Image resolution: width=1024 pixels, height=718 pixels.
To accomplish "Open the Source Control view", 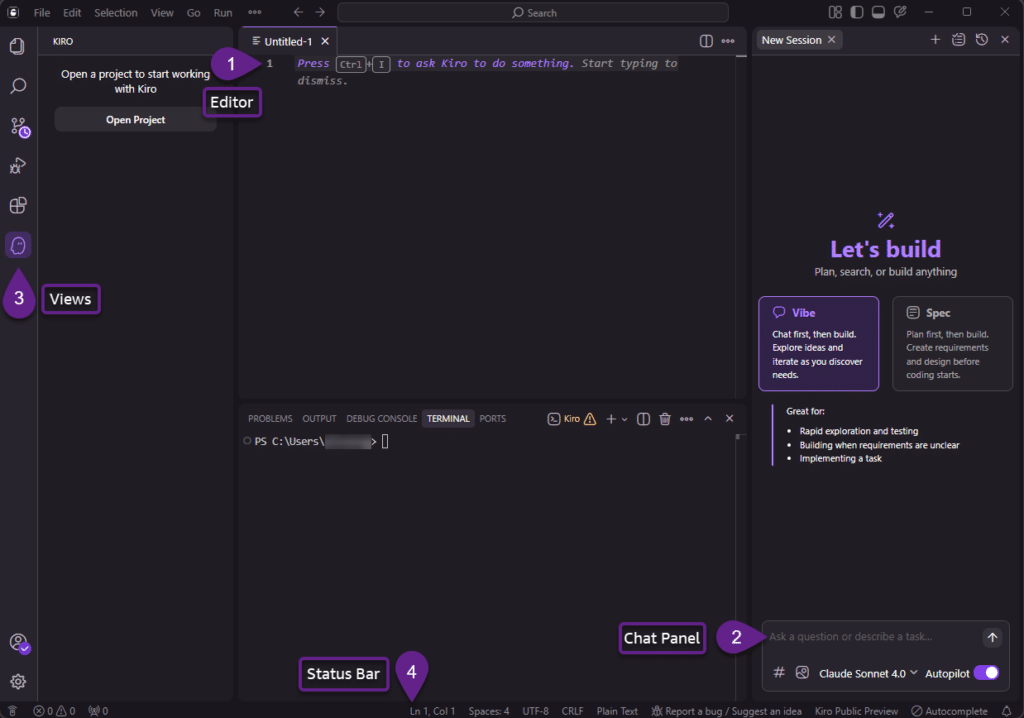I will tap(17, 127).
